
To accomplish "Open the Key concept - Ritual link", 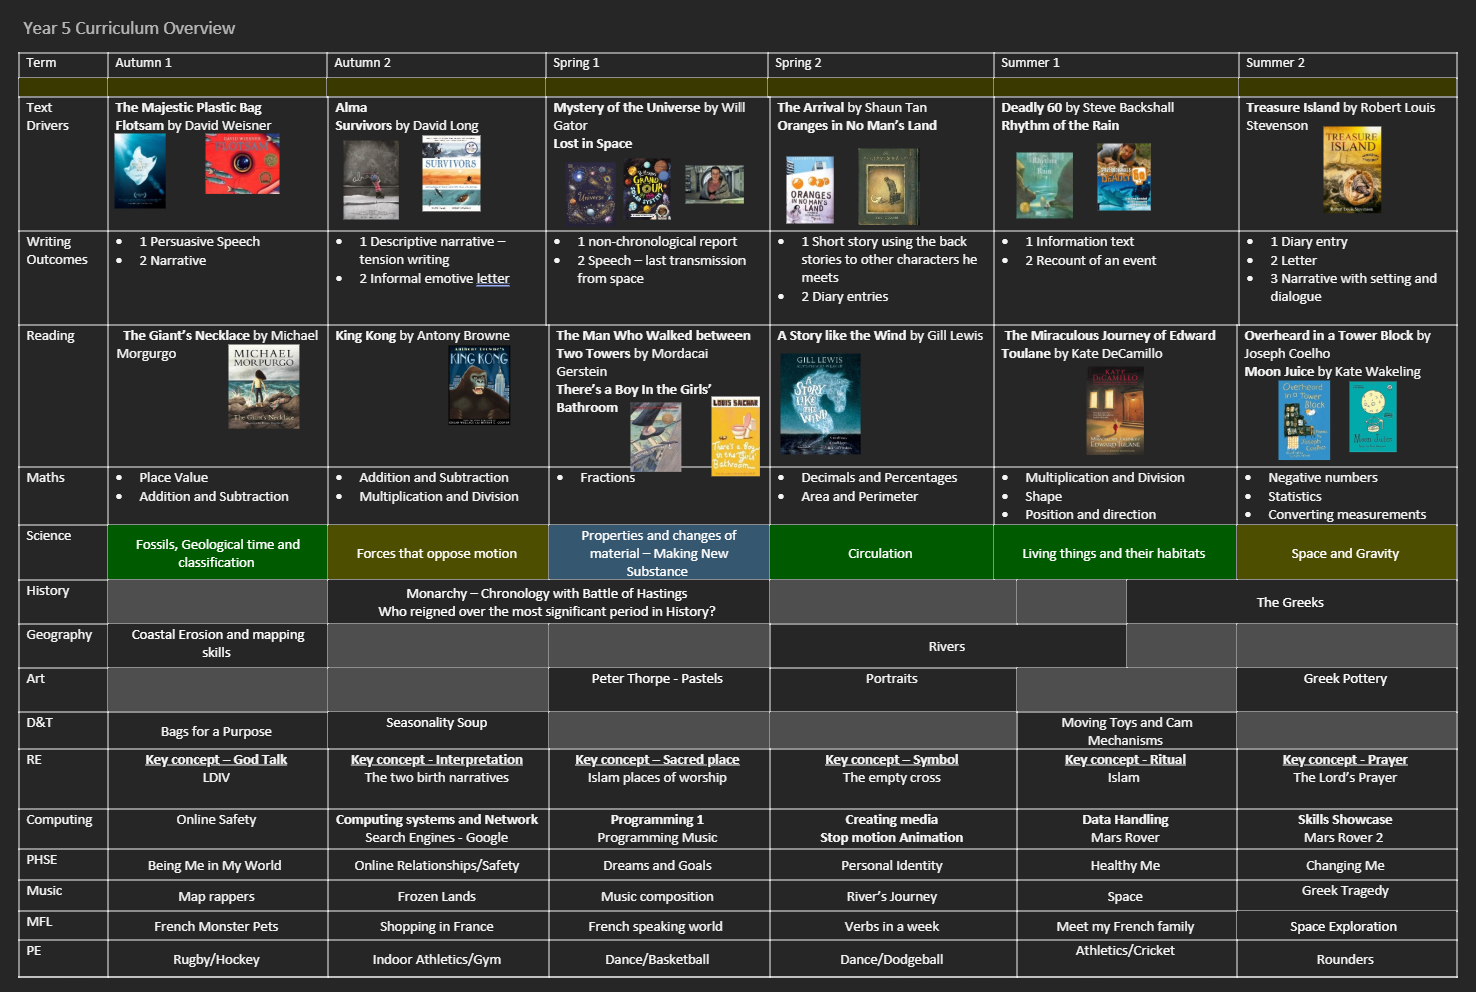I will tap(1125, 760).
